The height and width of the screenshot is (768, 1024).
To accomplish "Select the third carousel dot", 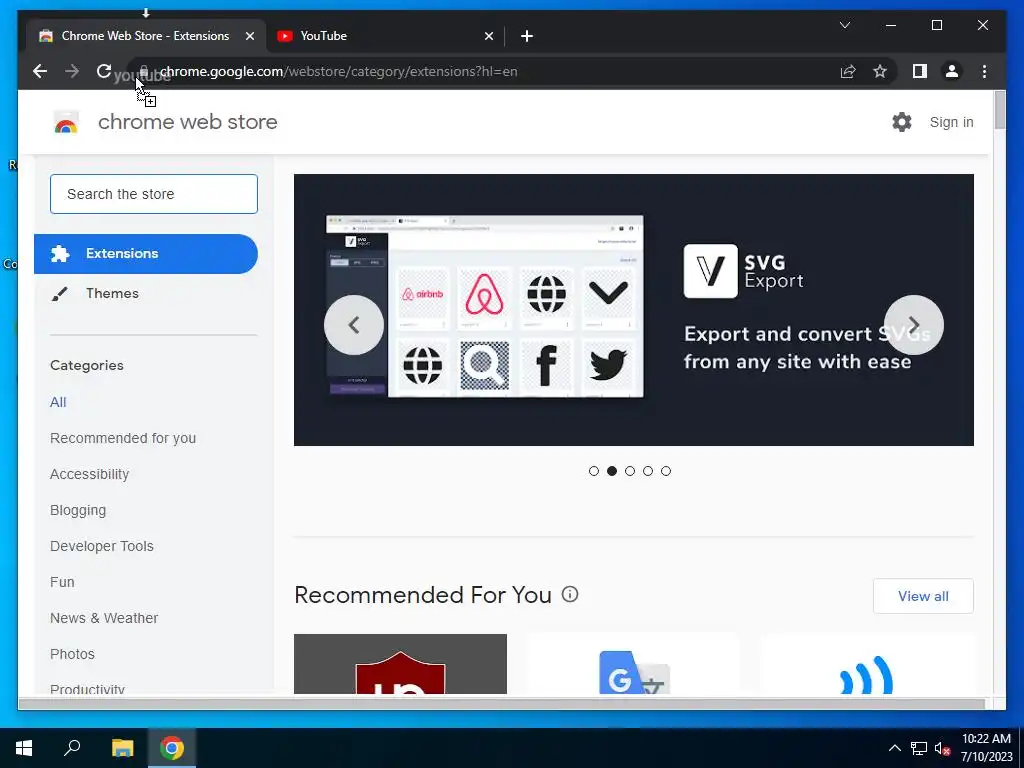I will (x=630, y=471).
